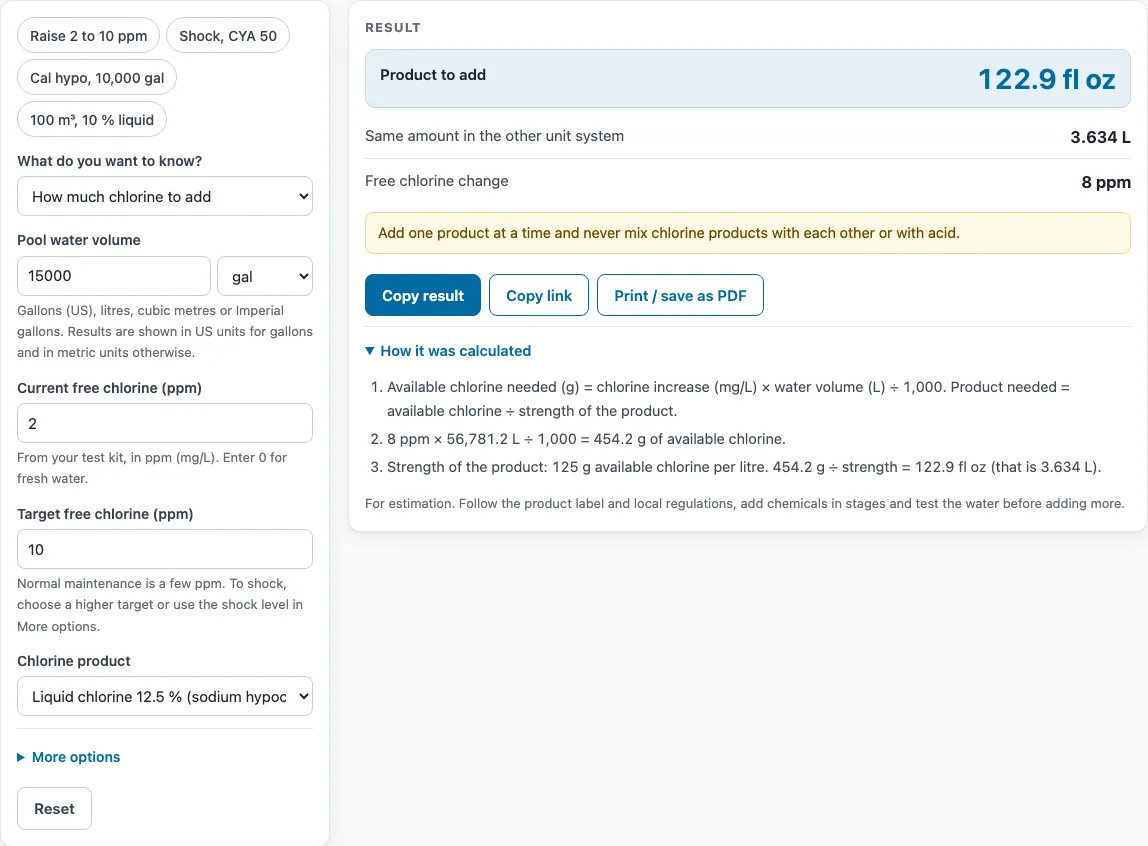
Task: Expand the More options section
Action: coord(69,757)
